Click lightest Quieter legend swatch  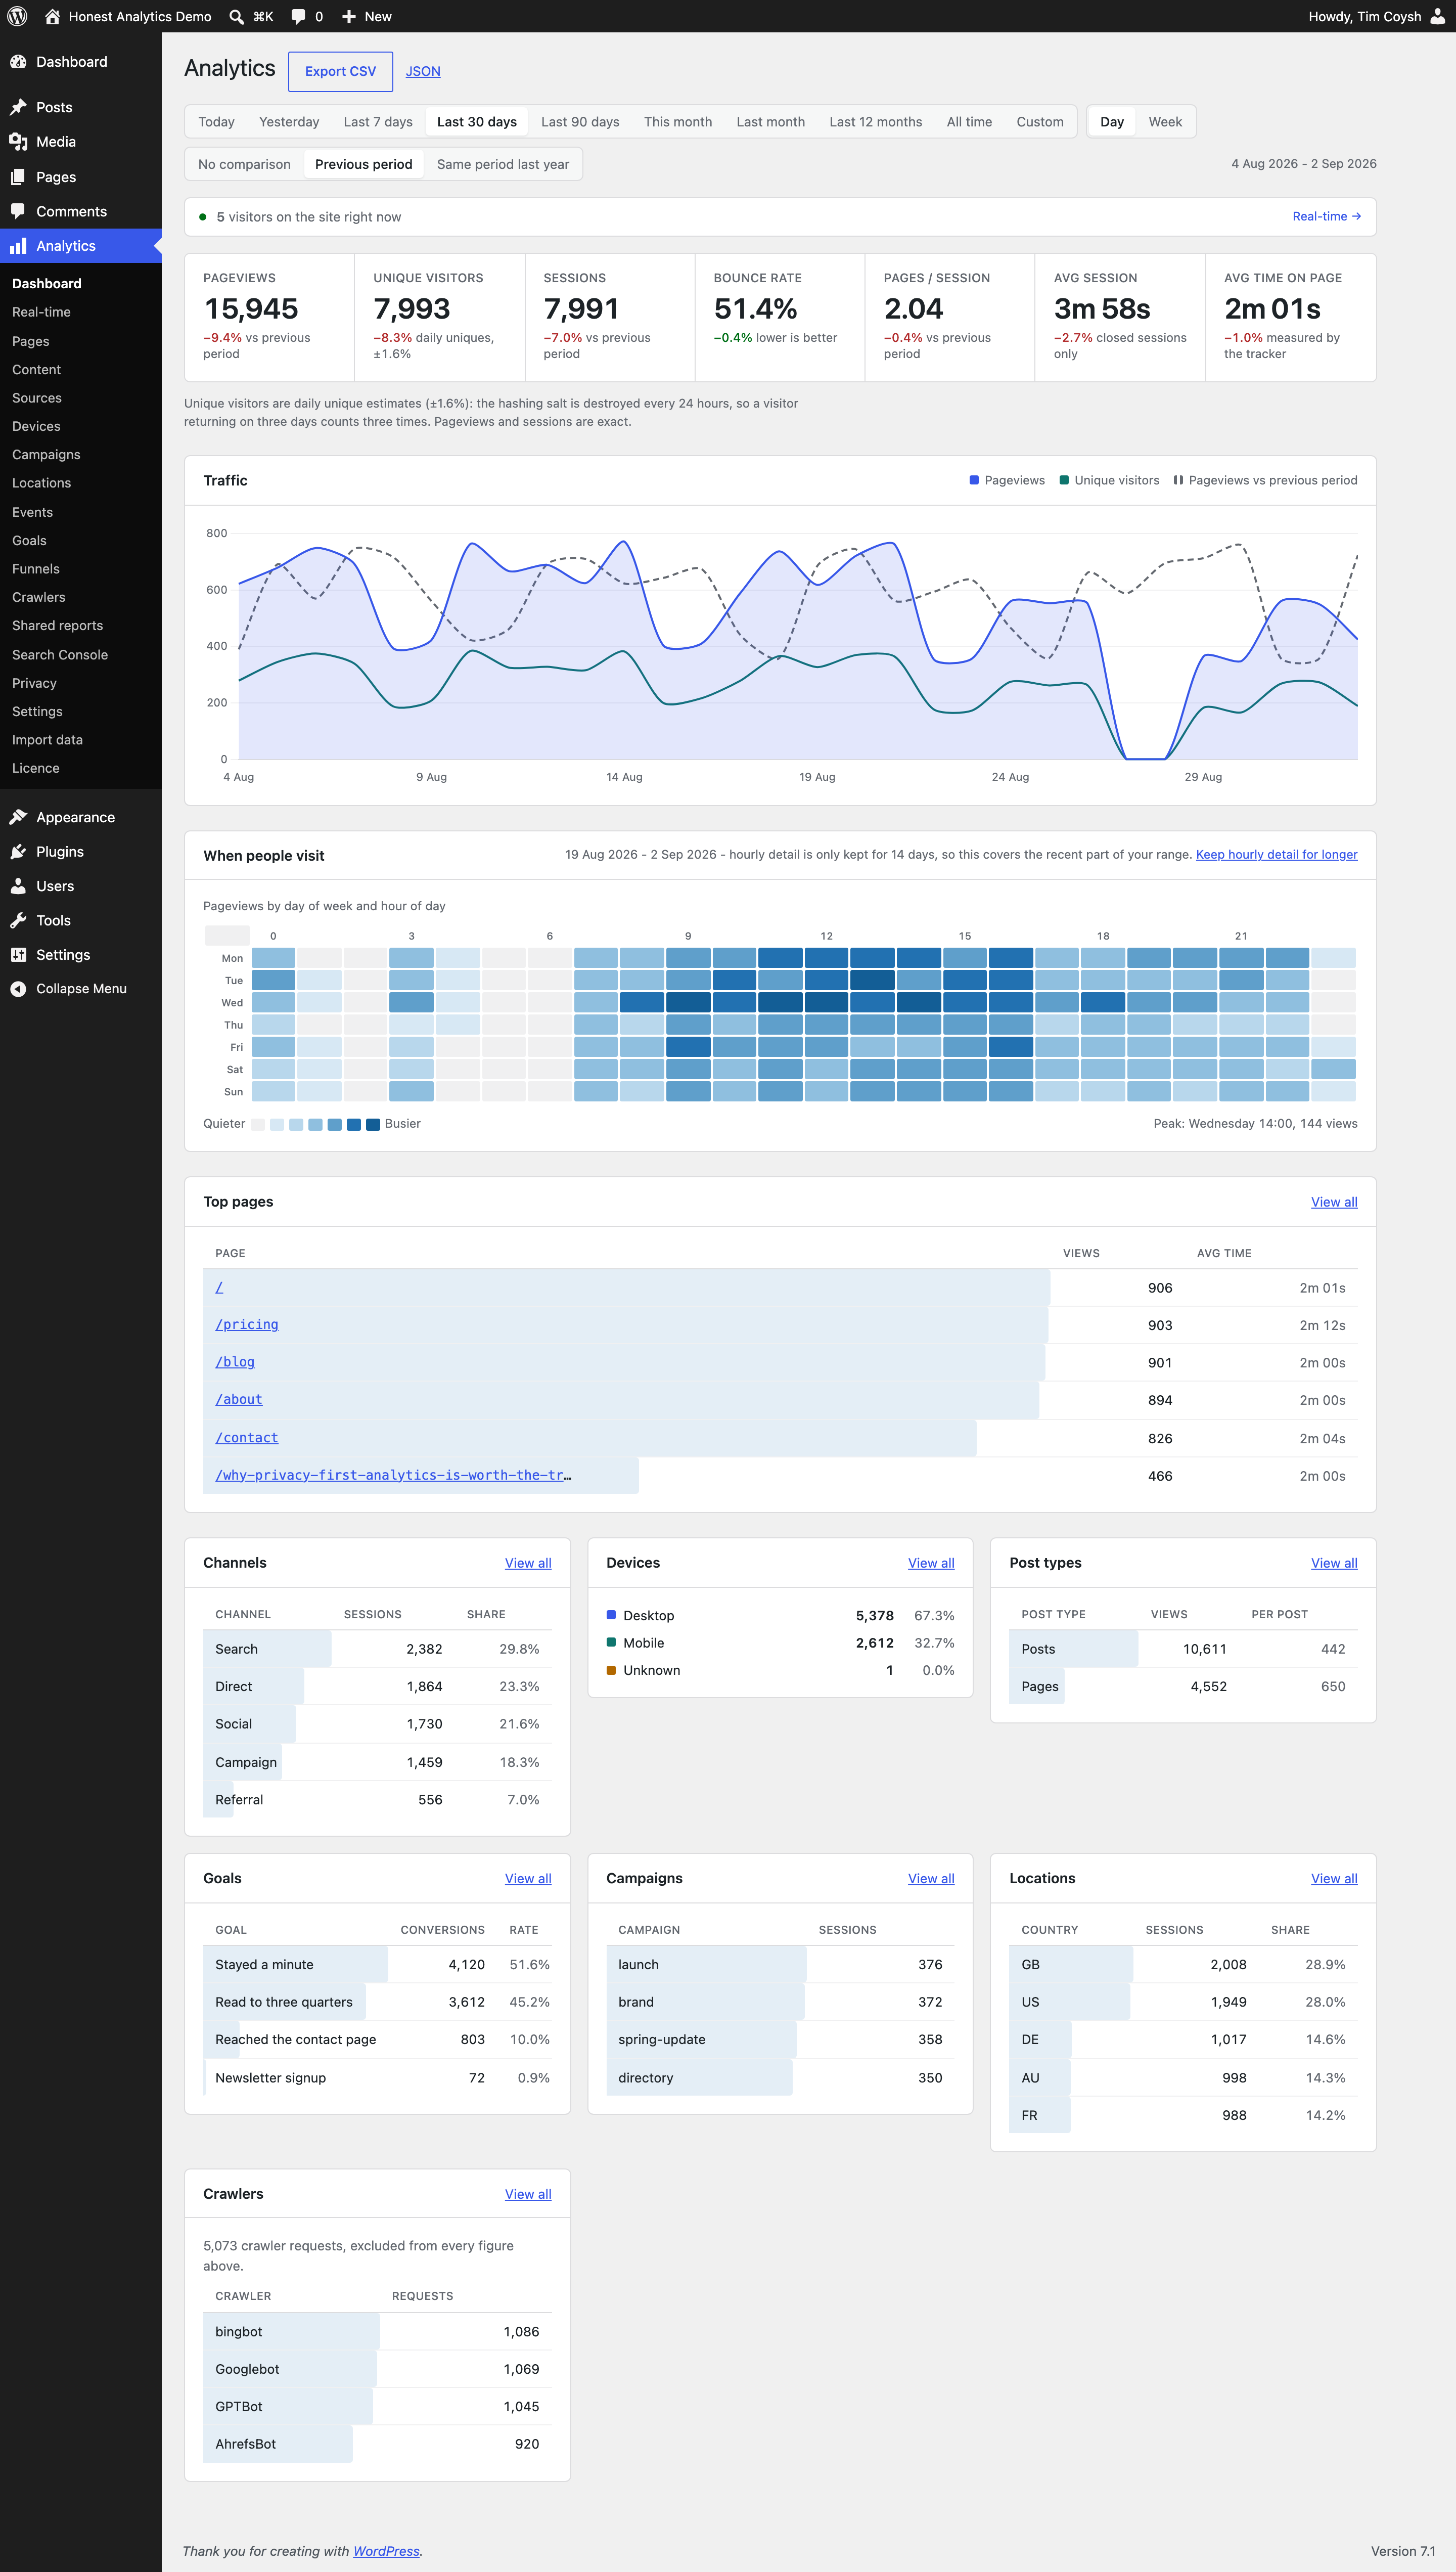click(x=258, y=1124)
